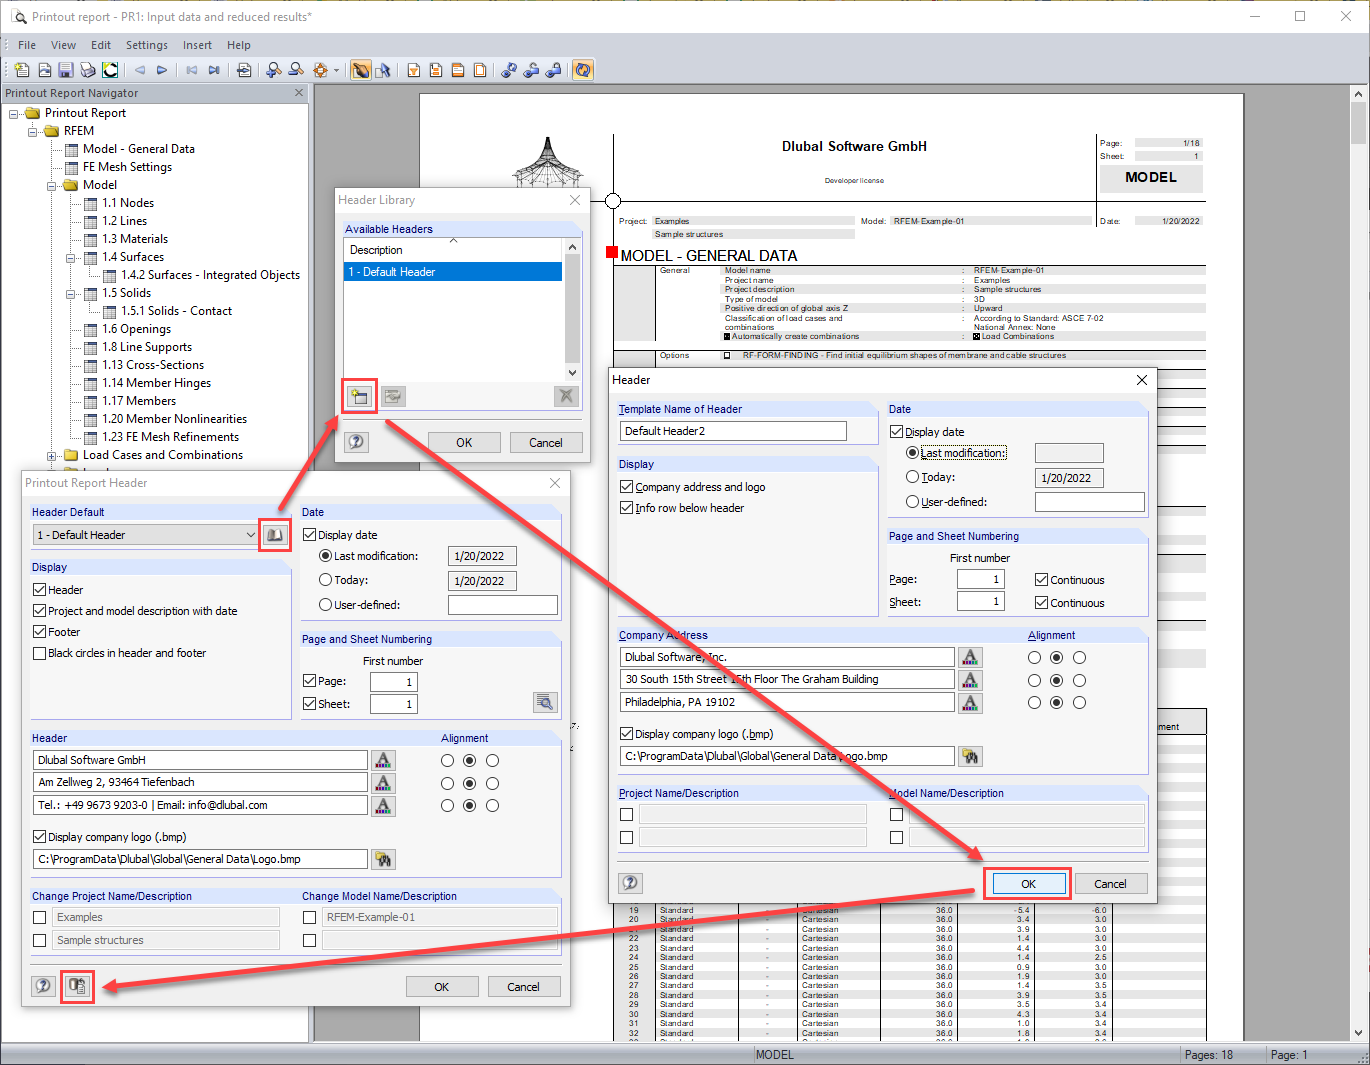Expand Load Cases and Combinations folder
The image size is (1370, 1065).
point(52,455)
